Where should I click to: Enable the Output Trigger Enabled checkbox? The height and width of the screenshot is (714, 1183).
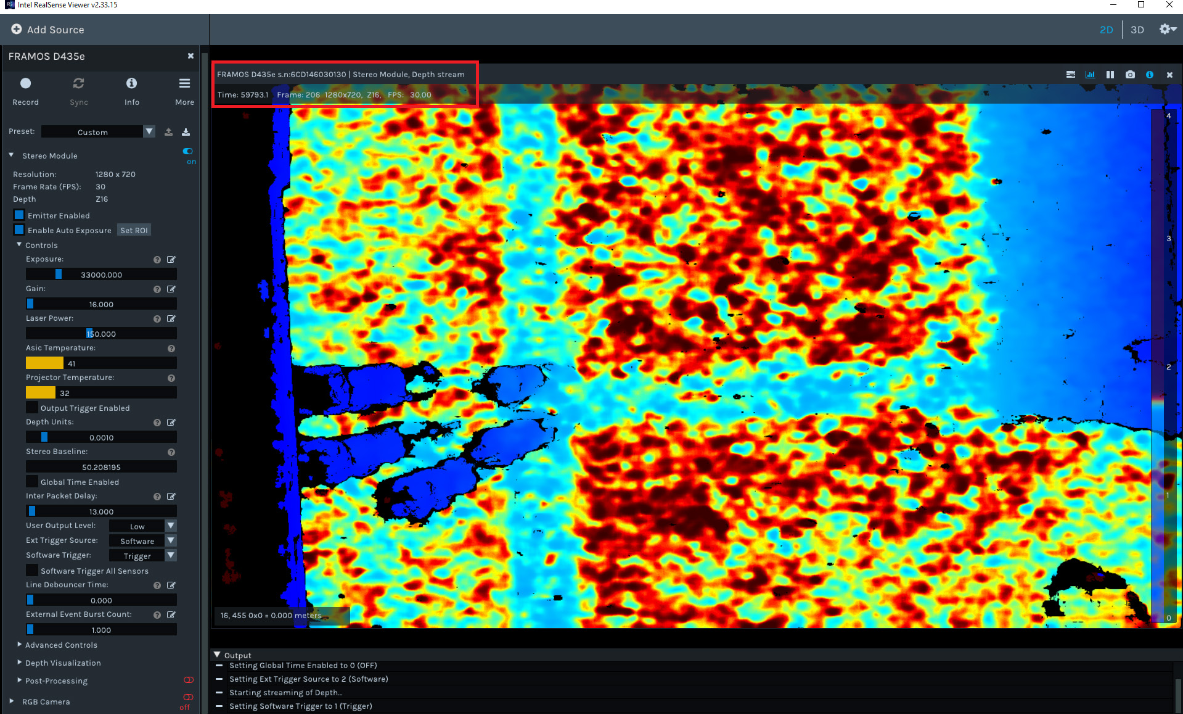pyautogui.click(x=32, y=408)
